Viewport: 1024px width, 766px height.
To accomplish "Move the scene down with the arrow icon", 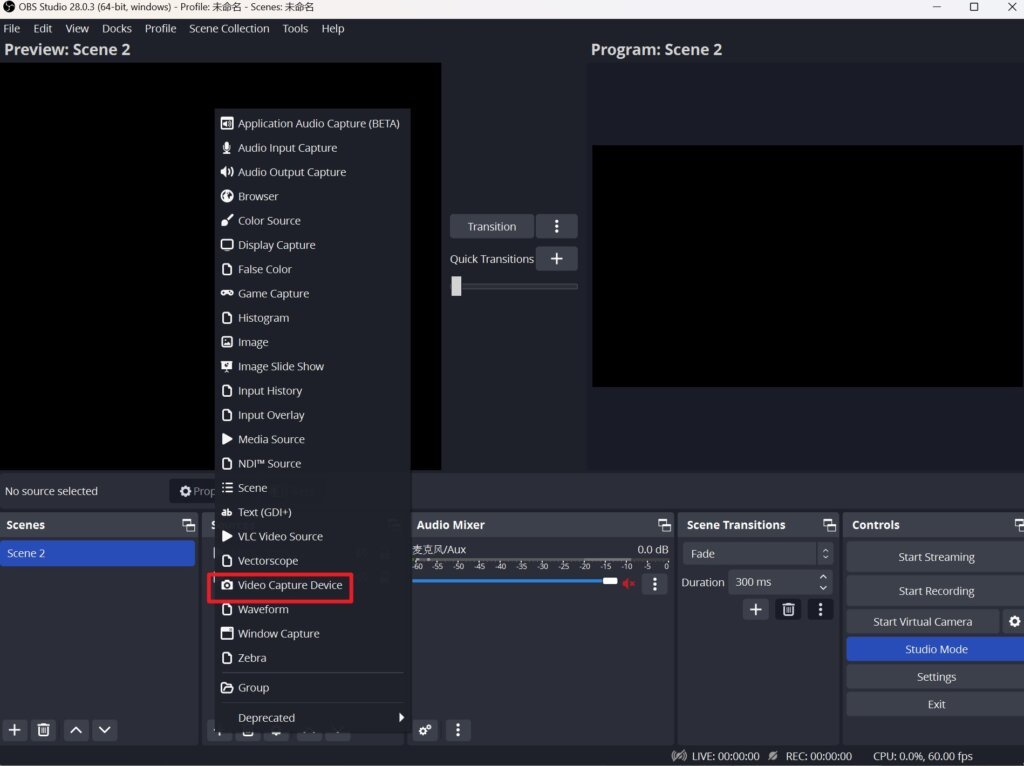I will coord(105,730).
